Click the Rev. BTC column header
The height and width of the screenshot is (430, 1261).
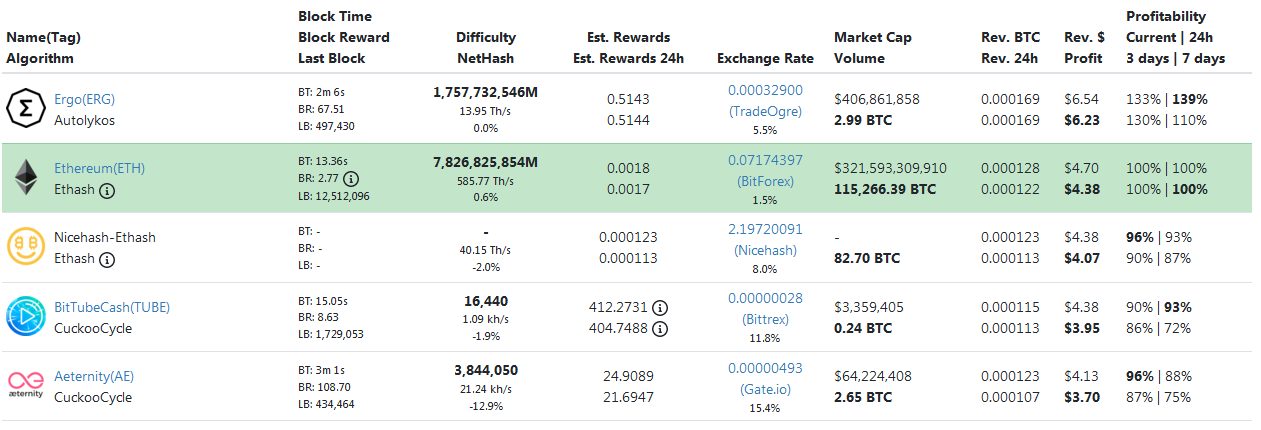(1011, 37)
